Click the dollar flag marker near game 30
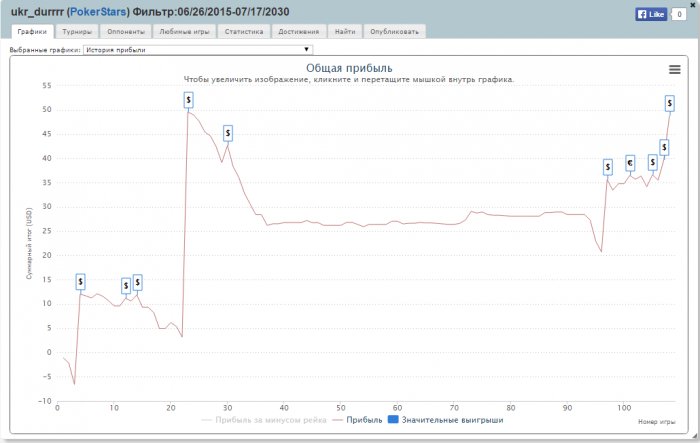The height and width of the screenshot is (443, 700). click(x=228, y=133)
